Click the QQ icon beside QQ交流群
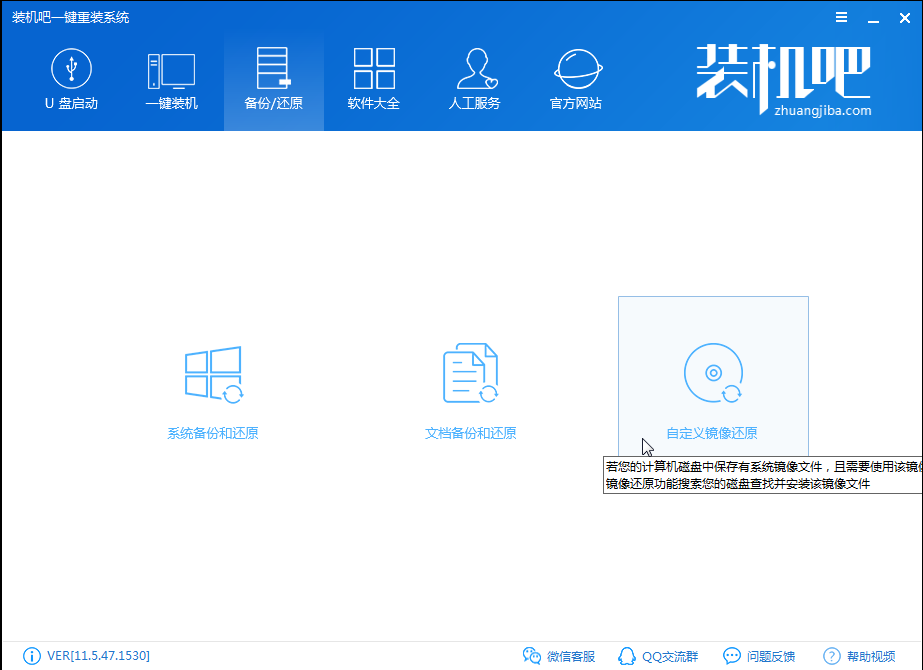 point(626,655)
